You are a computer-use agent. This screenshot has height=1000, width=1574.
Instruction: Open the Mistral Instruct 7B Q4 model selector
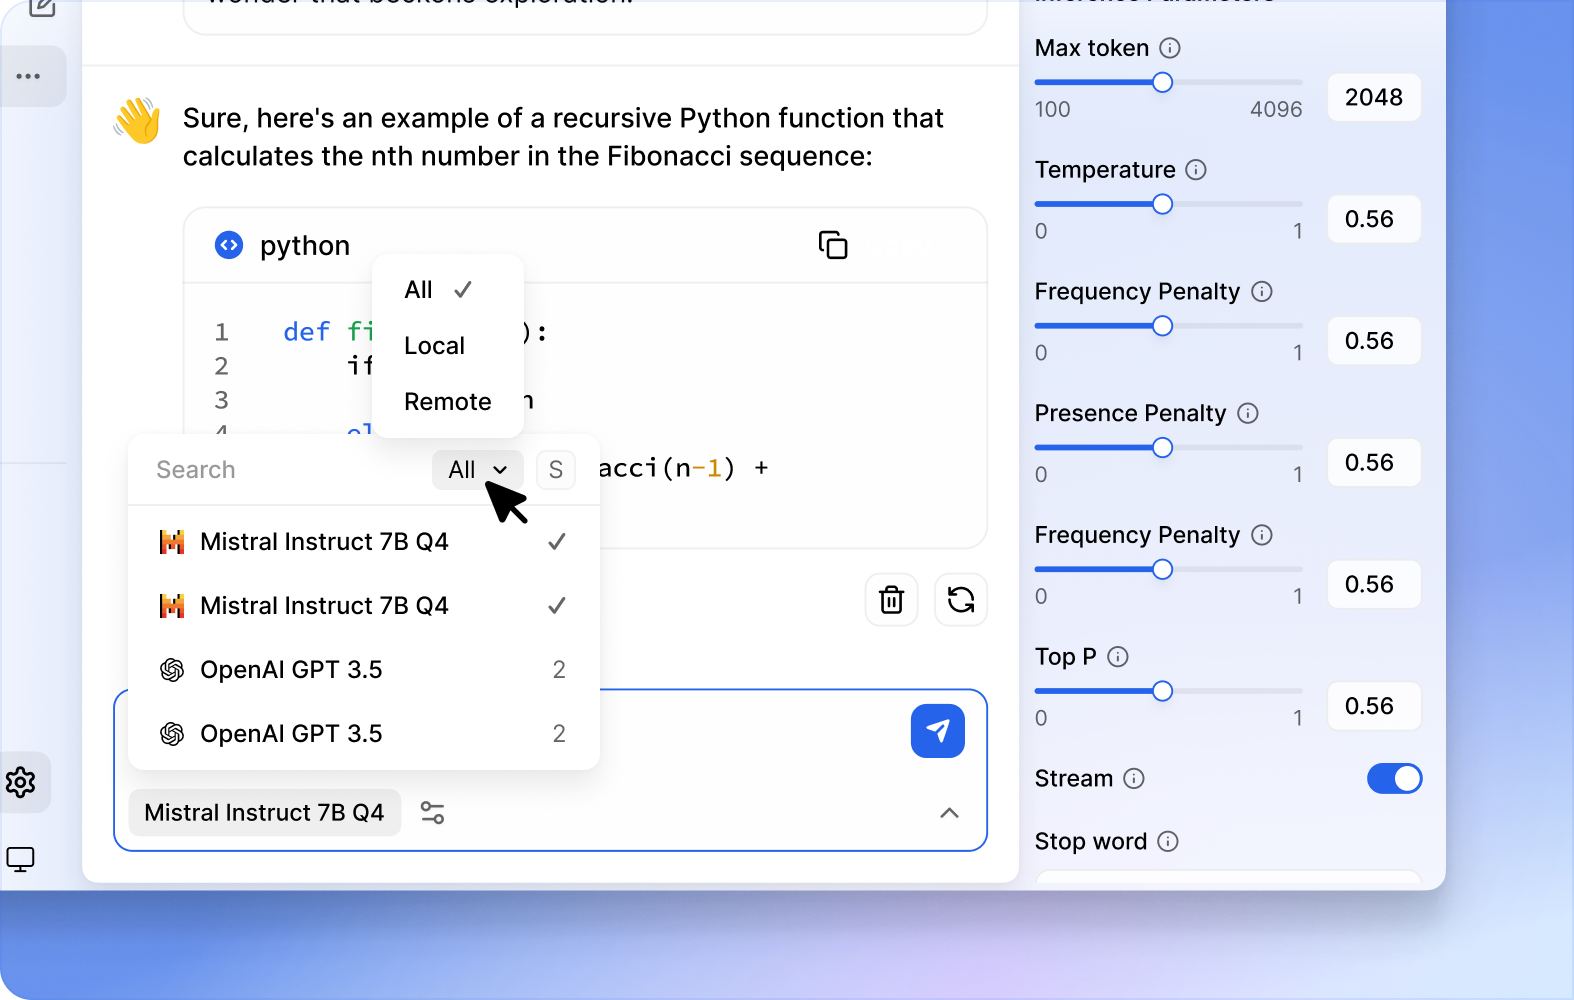(x=264, y=813)
